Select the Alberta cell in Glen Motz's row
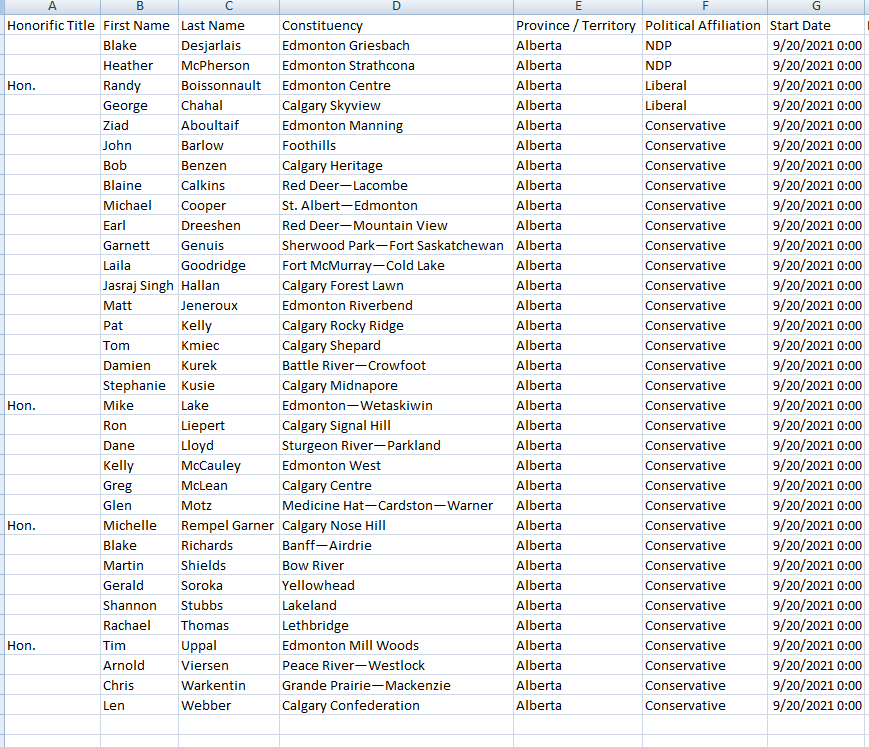 [578, 505]
